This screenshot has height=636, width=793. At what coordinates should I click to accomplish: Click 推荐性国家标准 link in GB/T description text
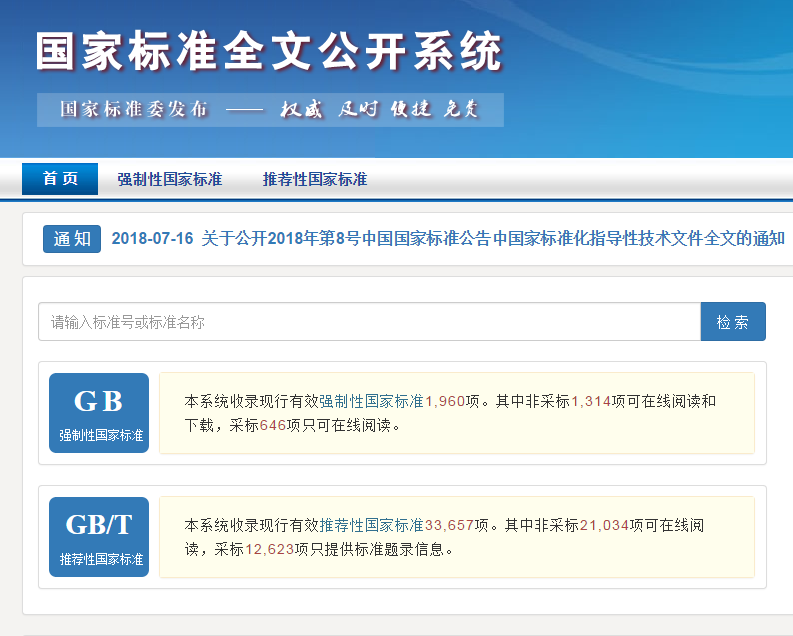click(x=372, y=525)
